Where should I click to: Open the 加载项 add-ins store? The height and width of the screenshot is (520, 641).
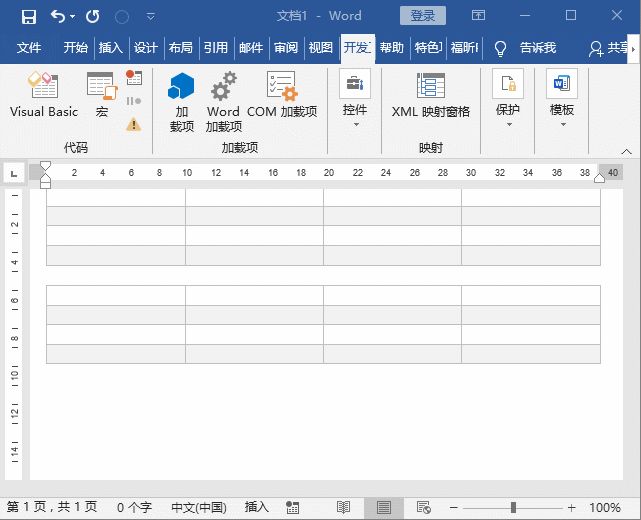tap(182, 102)
